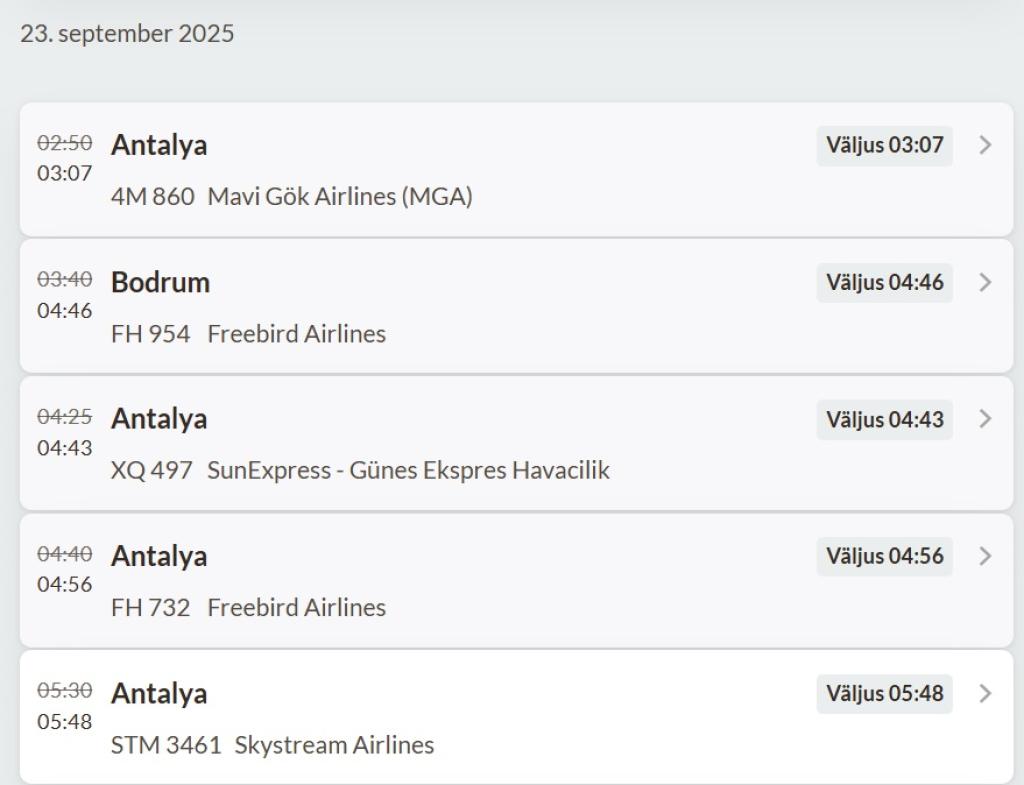
Task: Select the 23. september 2025 date heading
Action: coord(127,34)
